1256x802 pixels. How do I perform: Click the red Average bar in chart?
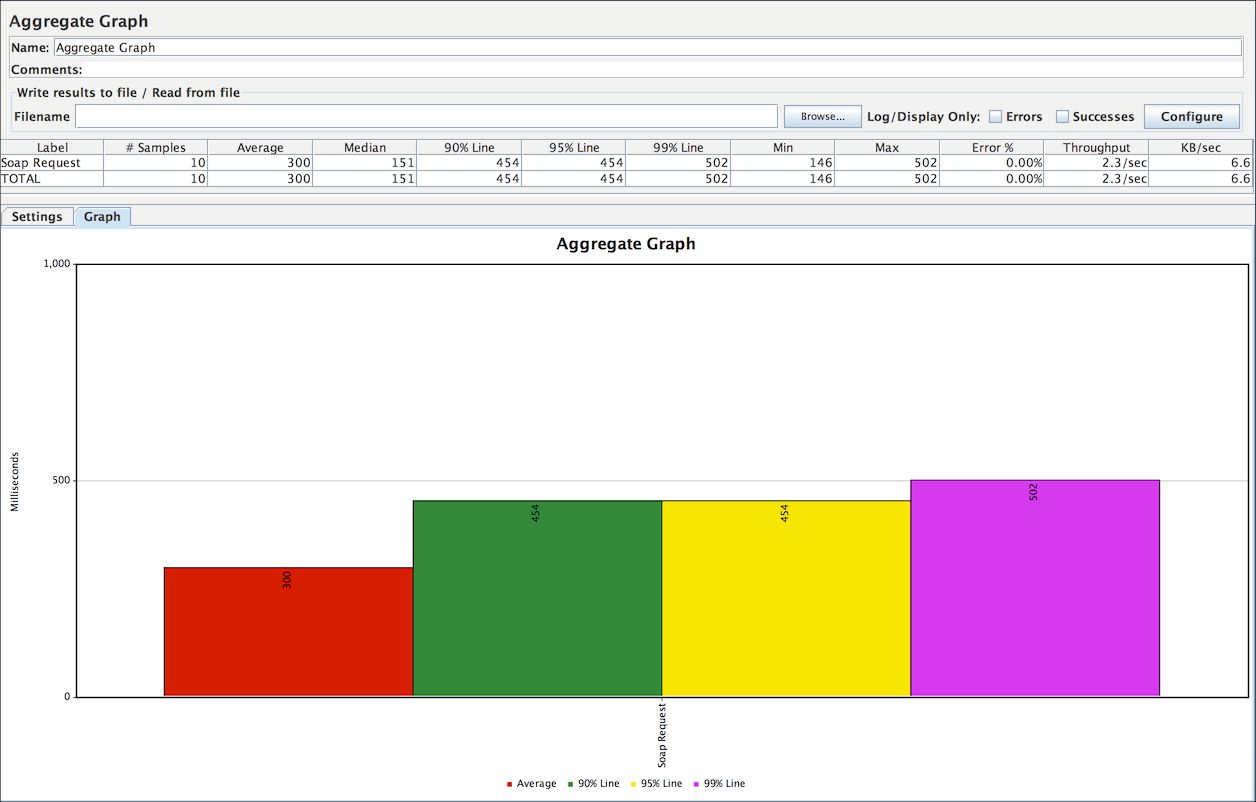tap(288, 632)
